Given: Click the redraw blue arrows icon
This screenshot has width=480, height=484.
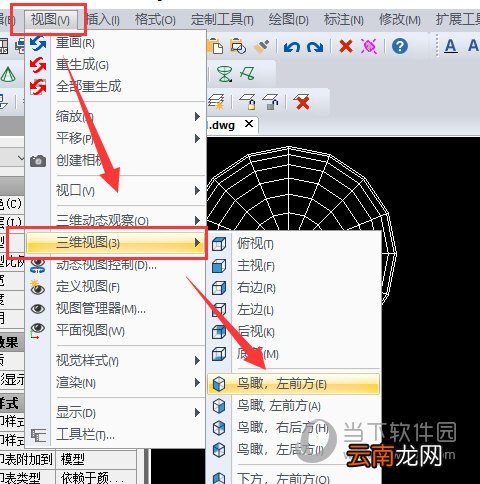Looking at the screenshot, I should (38, 43).
